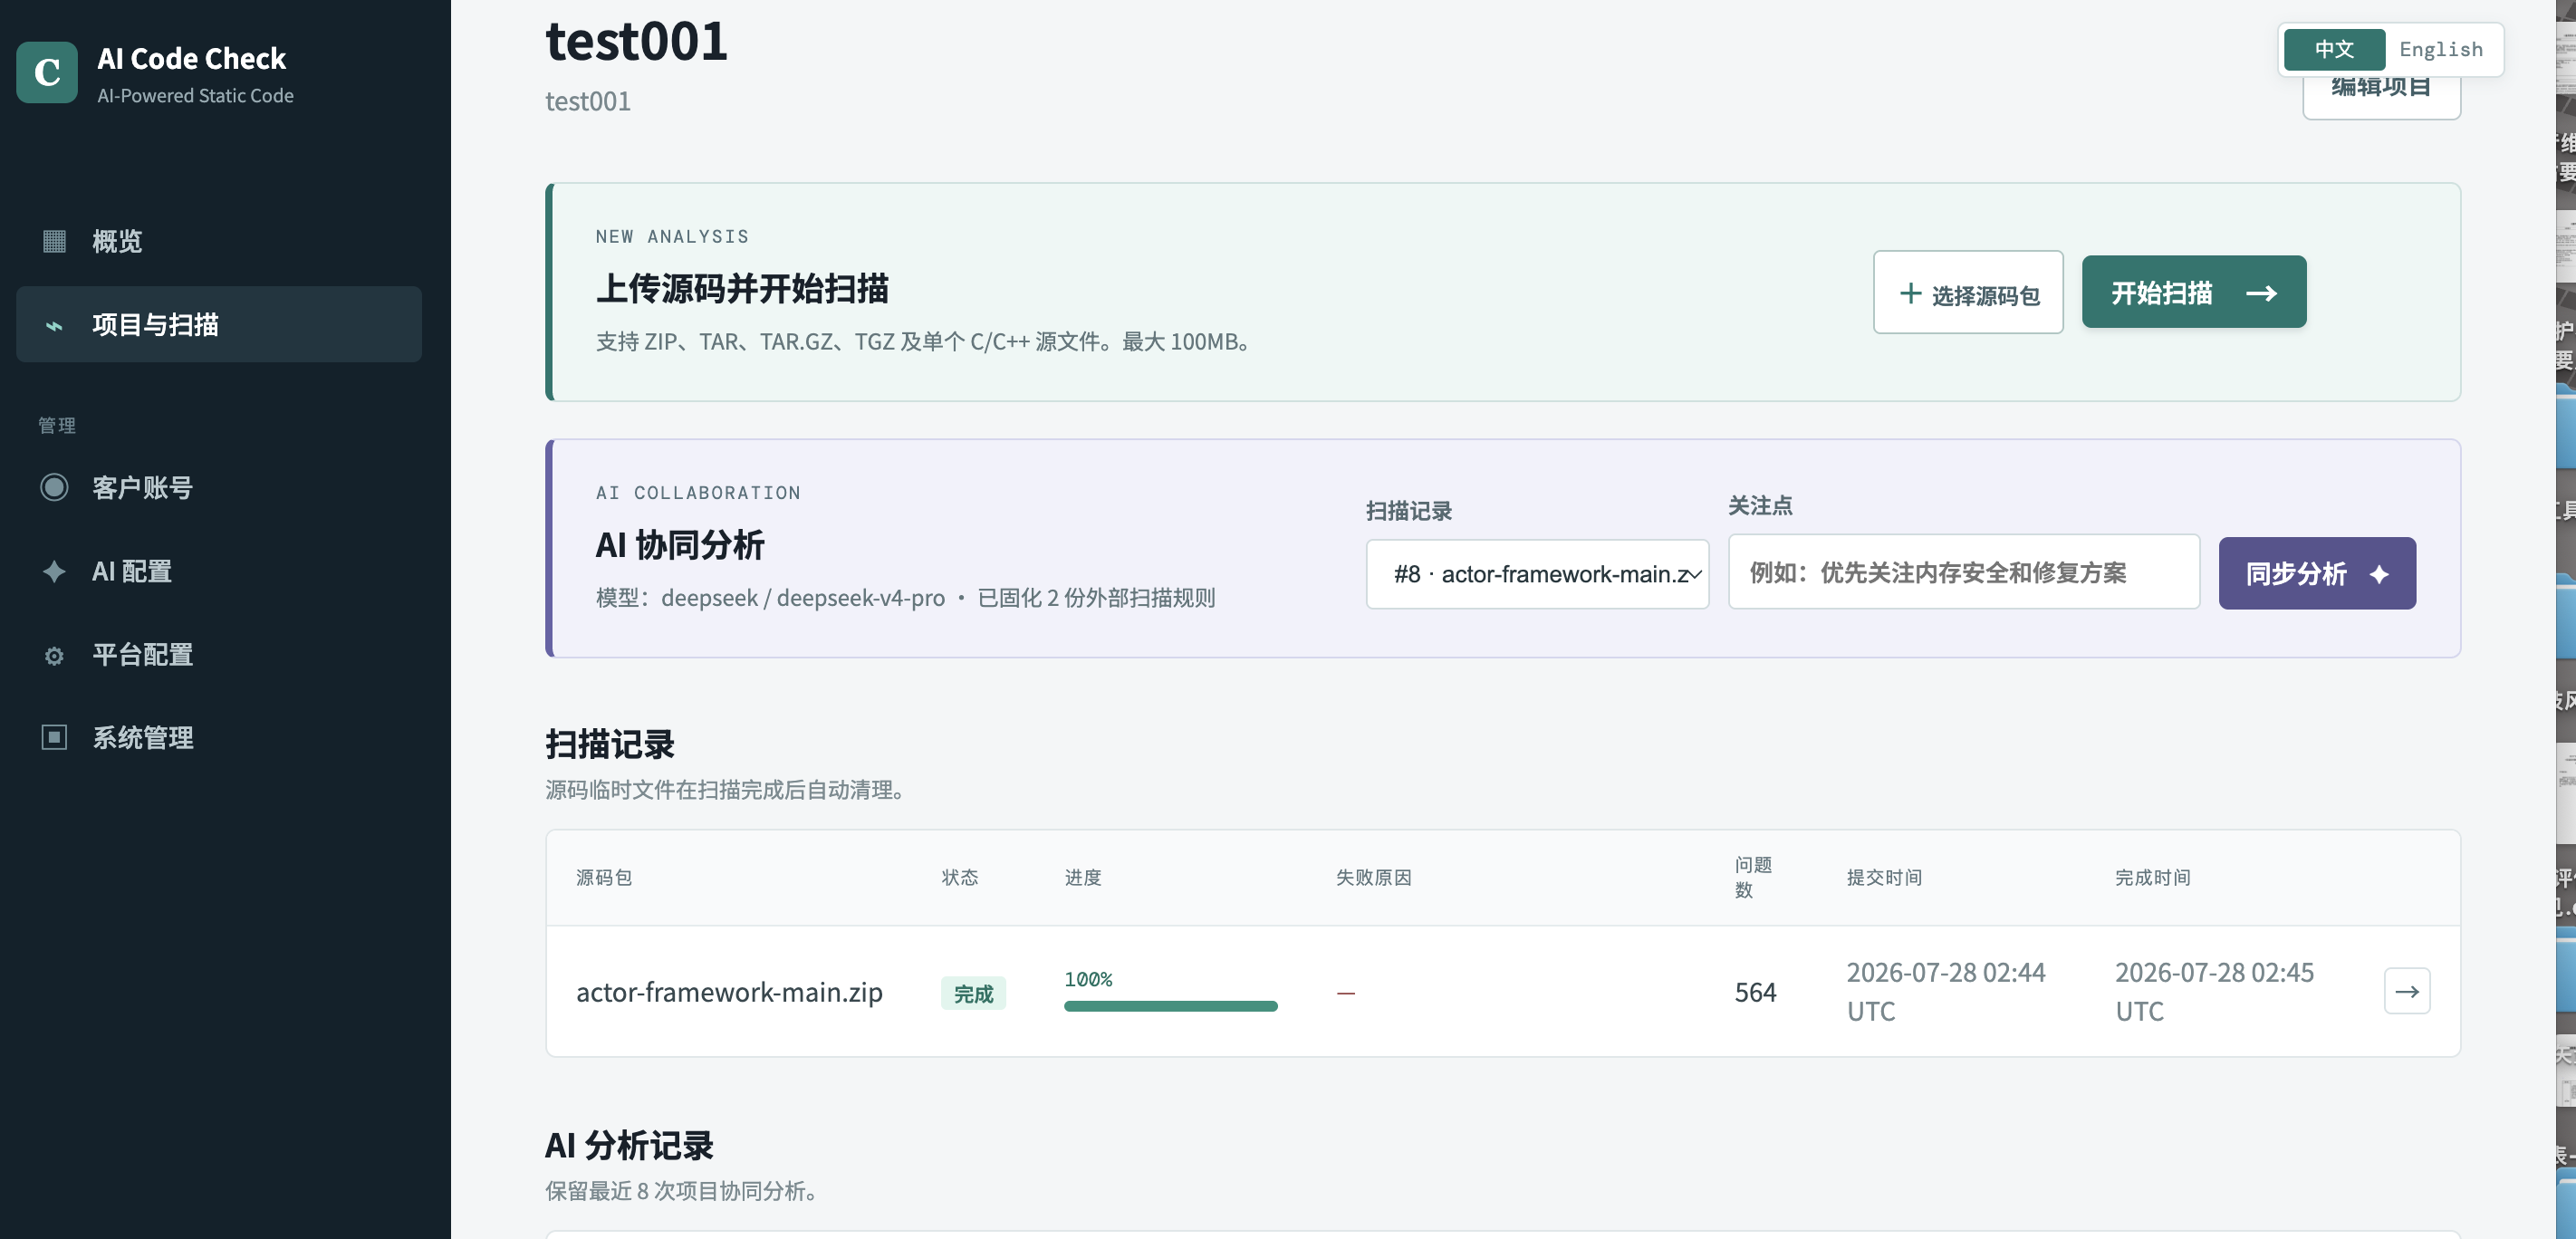Click the 同步分析 button
Image resolution: width=2576 pixels, height=1239 pixels.
click(2317, 573)
